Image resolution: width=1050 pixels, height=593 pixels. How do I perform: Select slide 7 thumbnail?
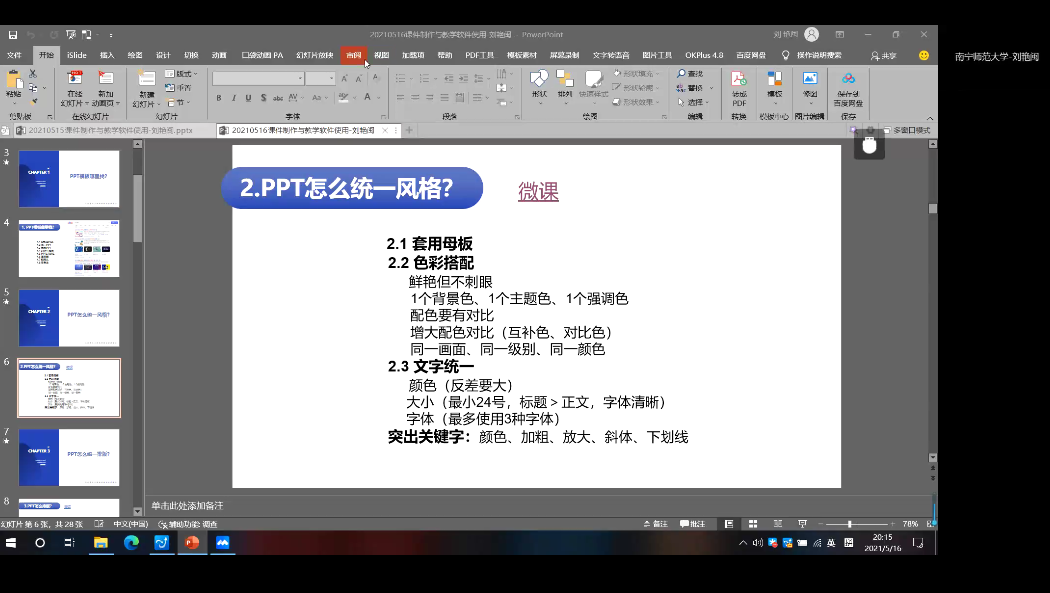(x=69, y=458)
